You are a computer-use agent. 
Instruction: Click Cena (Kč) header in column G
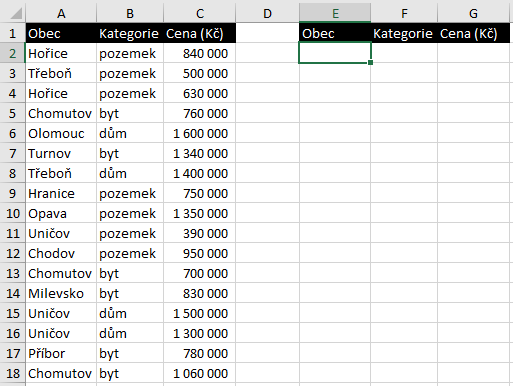pyautogui.click(x=473, y=33)
